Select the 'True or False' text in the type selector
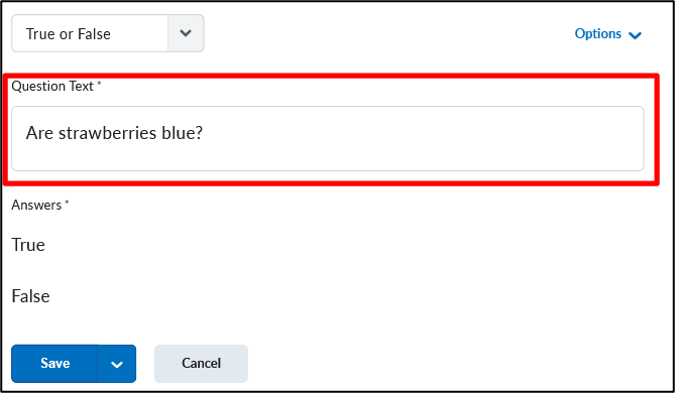 (x=68, y=34)
